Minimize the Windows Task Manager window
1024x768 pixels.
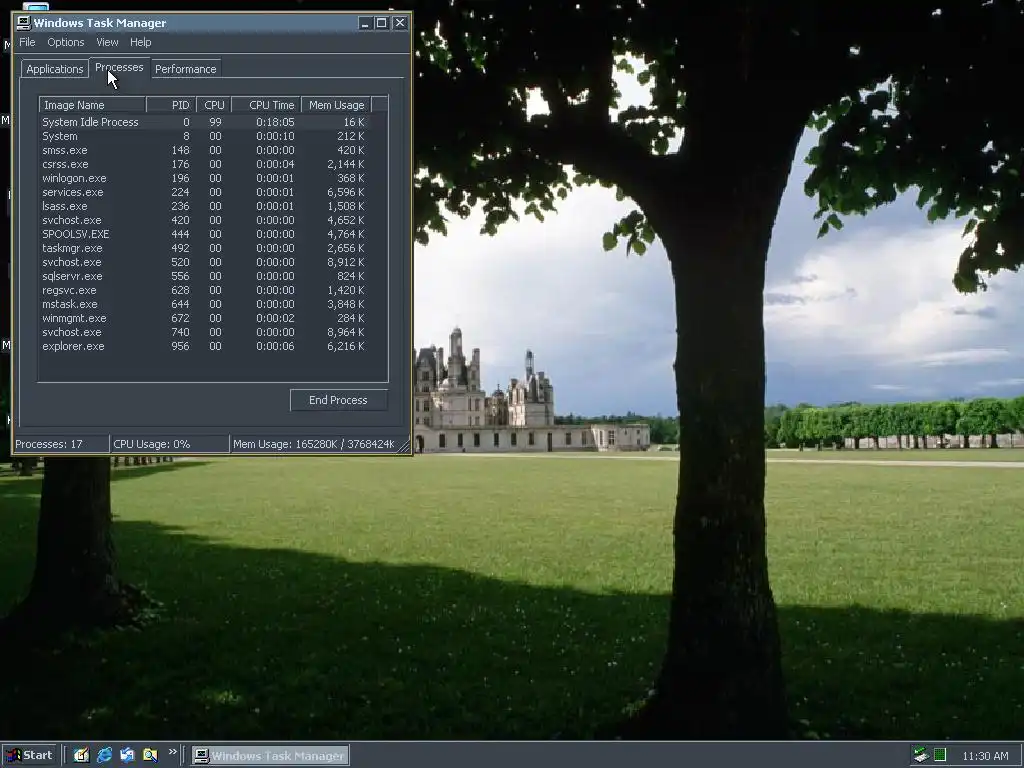click(x=365, y=23)
